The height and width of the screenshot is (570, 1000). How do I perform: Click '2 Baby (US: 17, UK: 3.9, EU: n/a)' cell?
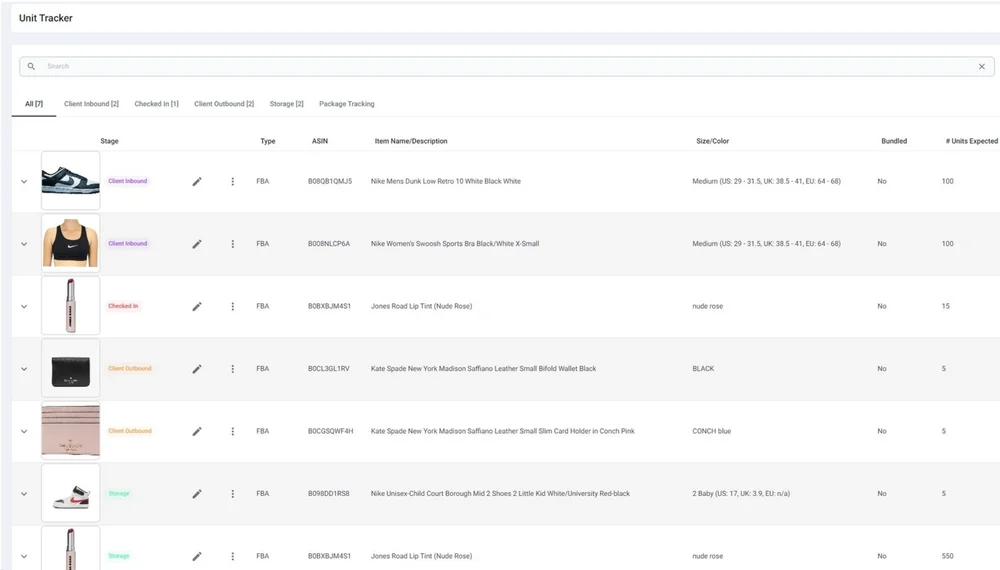point(741,493)
